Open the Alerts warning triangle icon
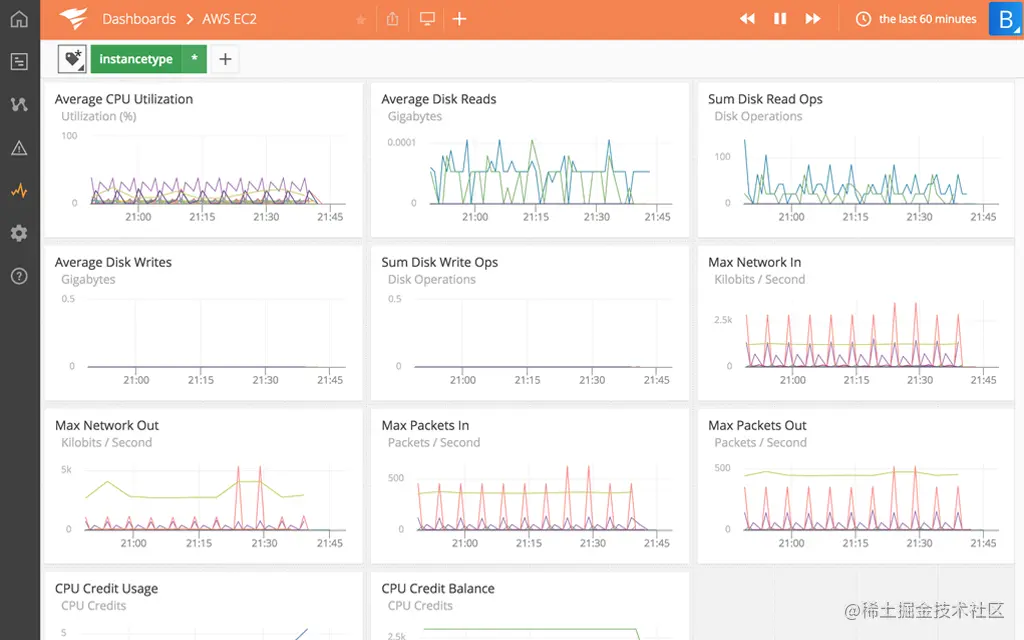Viewport: 1024px width, 640px height. [18, 147]
